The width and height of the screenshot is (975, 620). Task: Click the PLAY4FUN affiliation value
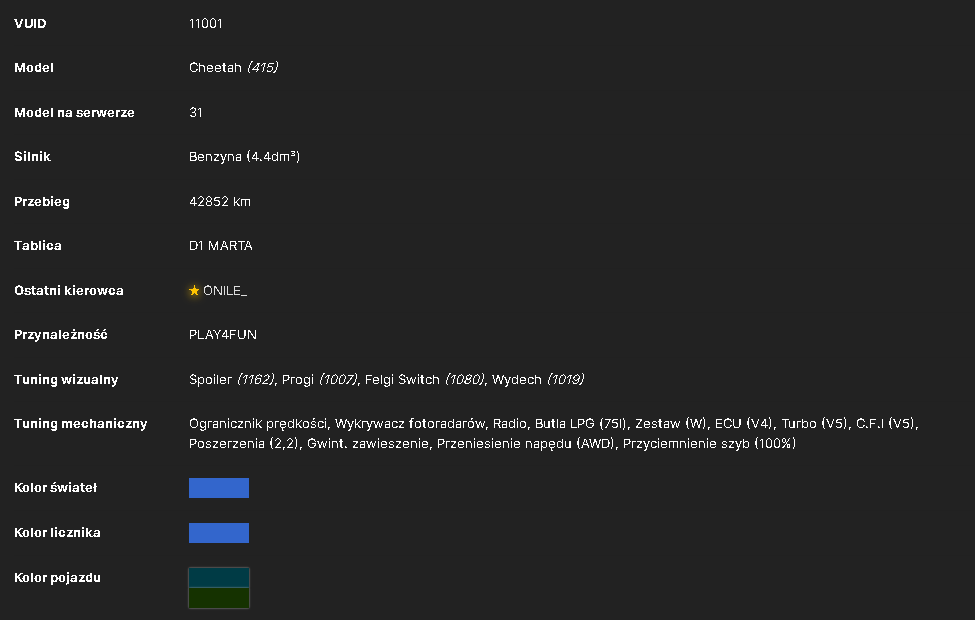tap(223, 335)
